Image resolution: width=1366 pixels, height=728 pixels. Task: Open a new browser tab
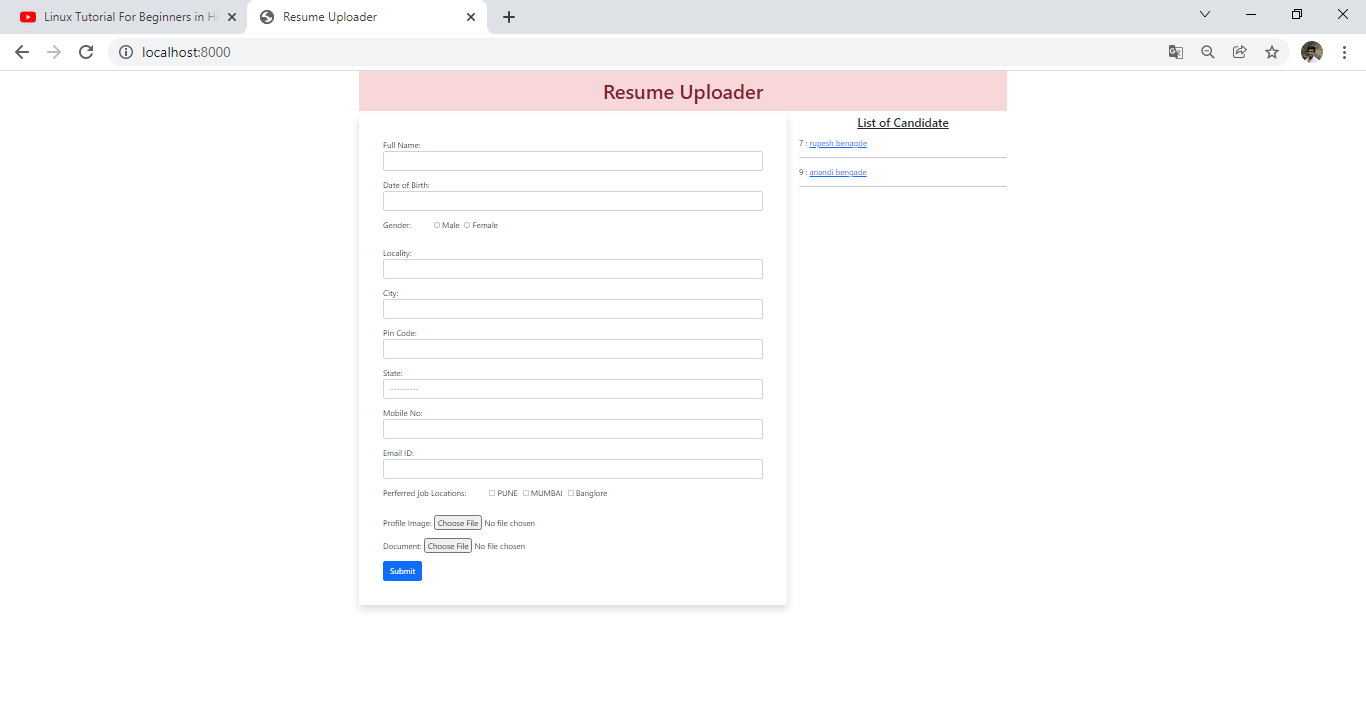click(509, 16)
